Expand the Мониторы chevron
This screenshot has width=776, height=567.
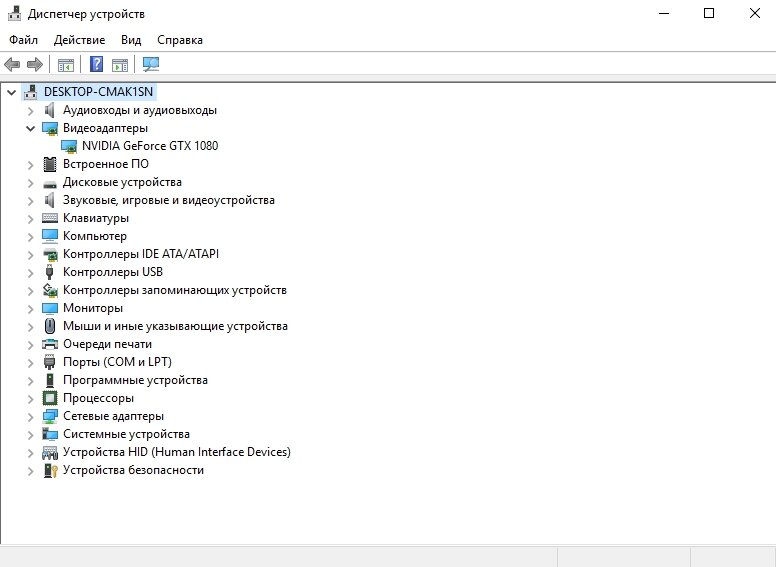tap(31, 309)
